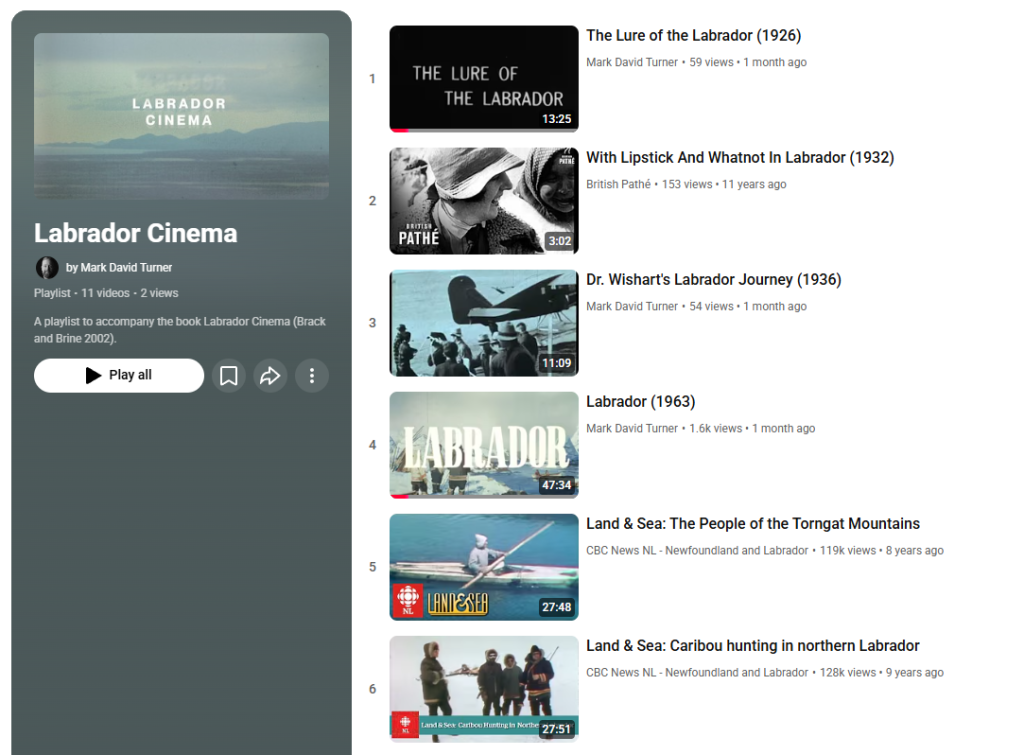Click Mark David Turner's avatar icon
The image size is (1024, 755).
point(47,267)
